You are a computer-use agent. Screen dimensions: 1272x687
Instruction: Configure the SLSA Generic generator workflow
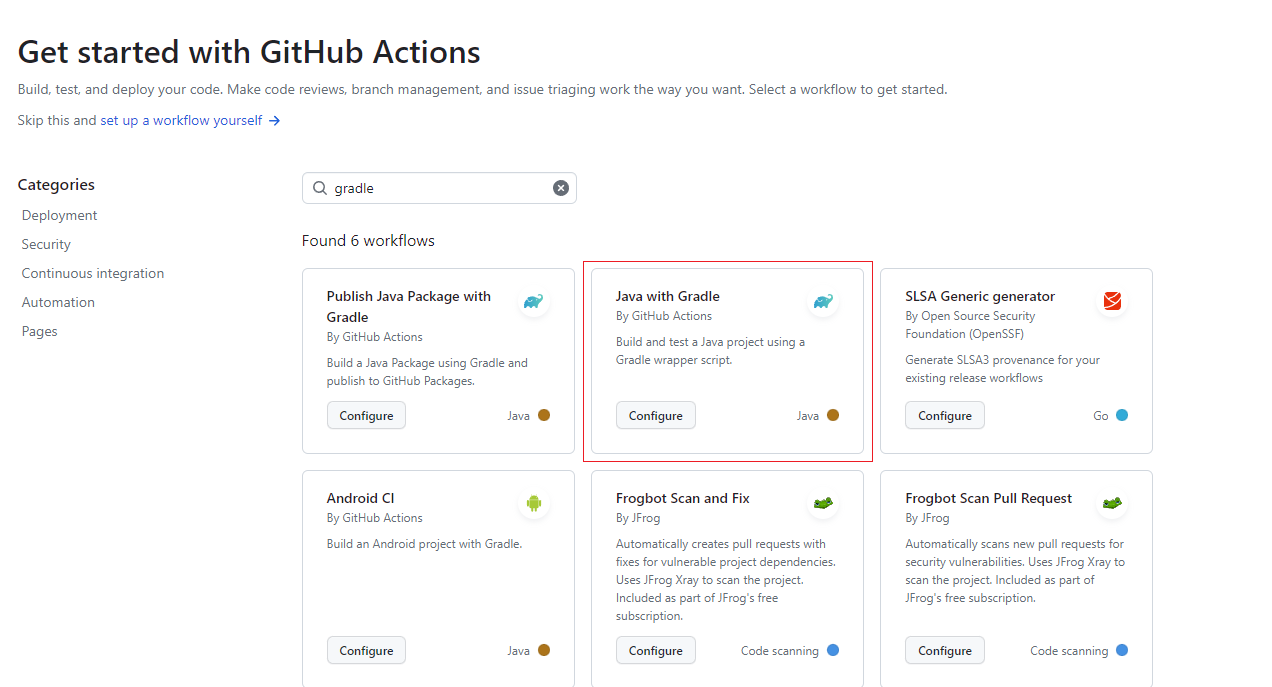click(945, 415)
